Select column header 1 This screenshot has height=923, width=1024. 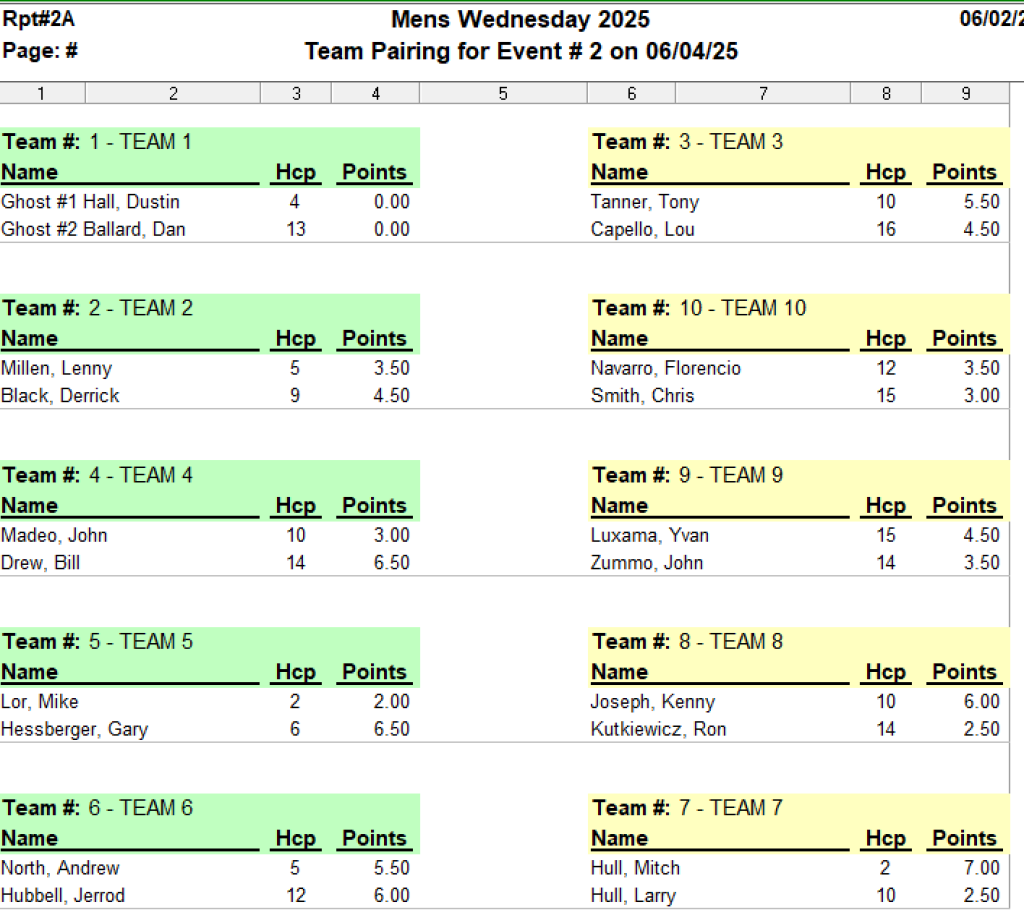pos(42,93)
